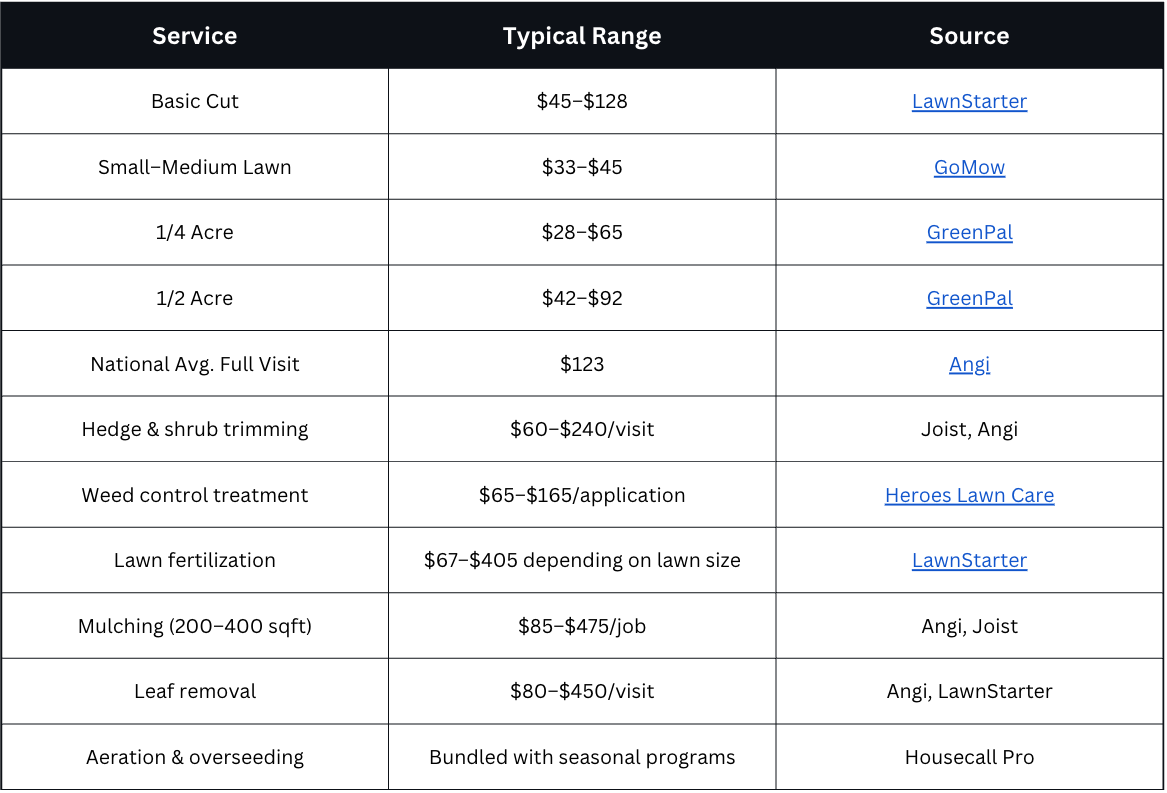Click the Angi, Joist source cell
The image size is (1167, 793).
coord(969,625)
